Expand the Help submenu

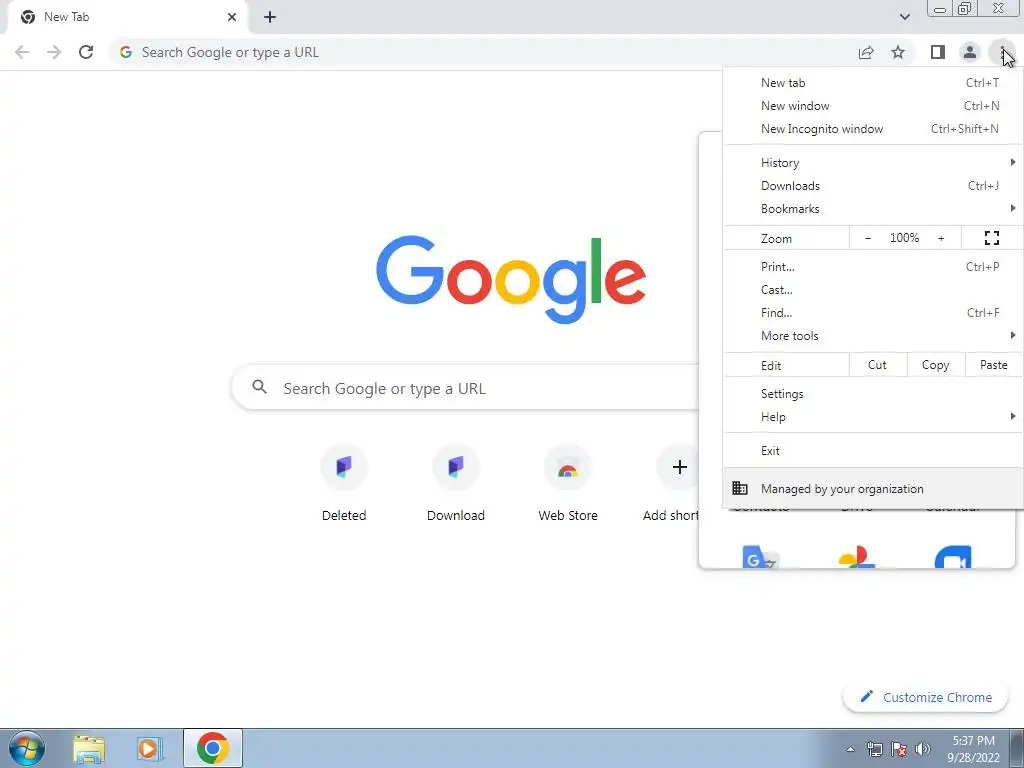tap(873, 417)
